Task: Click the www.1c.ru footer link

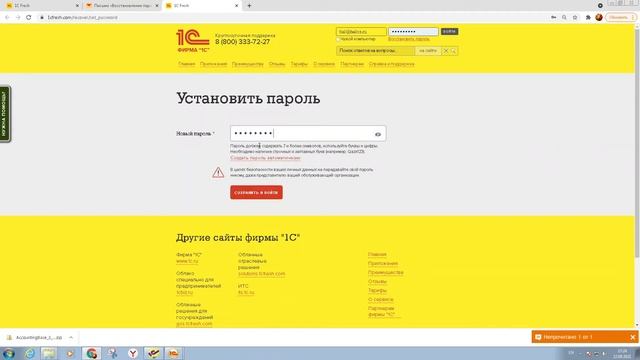Action: pyautogui.click(x=187, y=261)
